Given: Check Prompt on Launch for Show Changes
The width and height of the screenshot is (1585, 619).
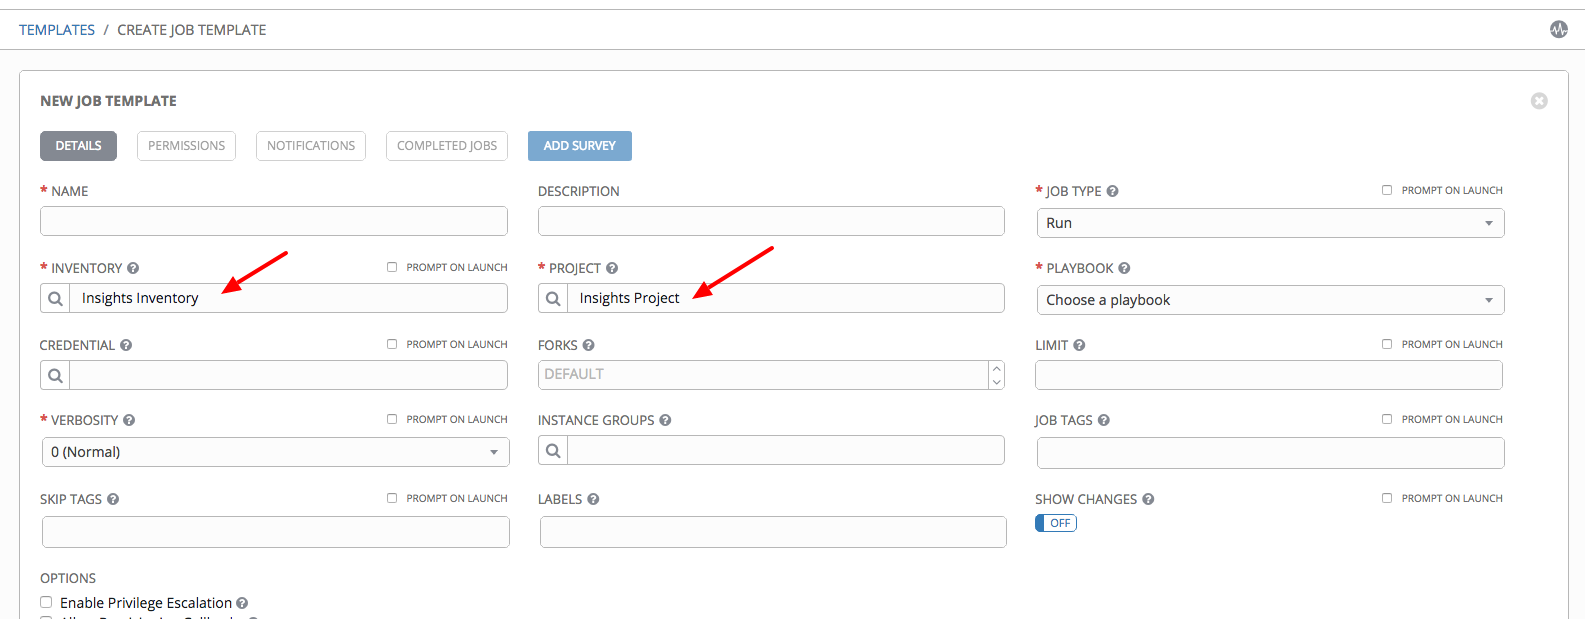Looking at the screenshot, I should pos(1387,498).
